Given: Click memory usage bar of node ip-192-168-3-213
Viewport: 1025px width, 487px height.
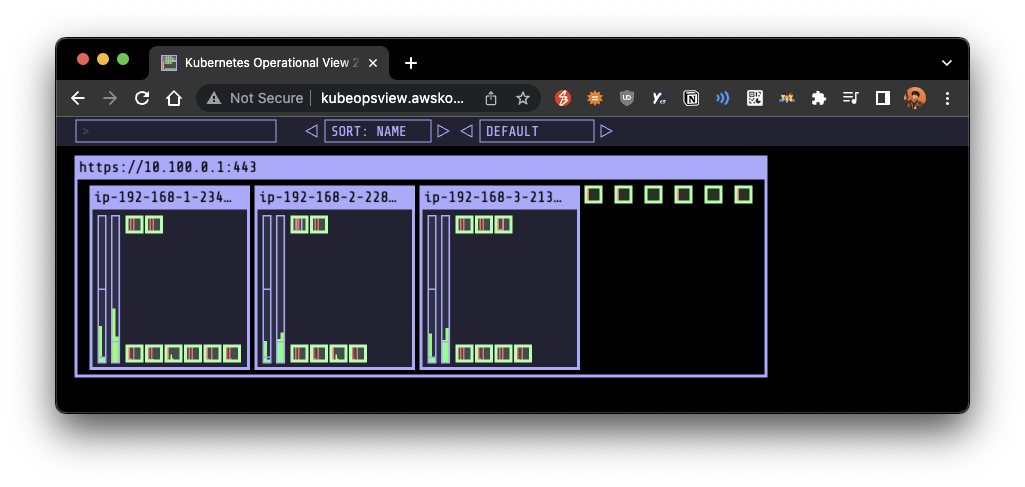Looking at the screenshot, I should [445, 289].
